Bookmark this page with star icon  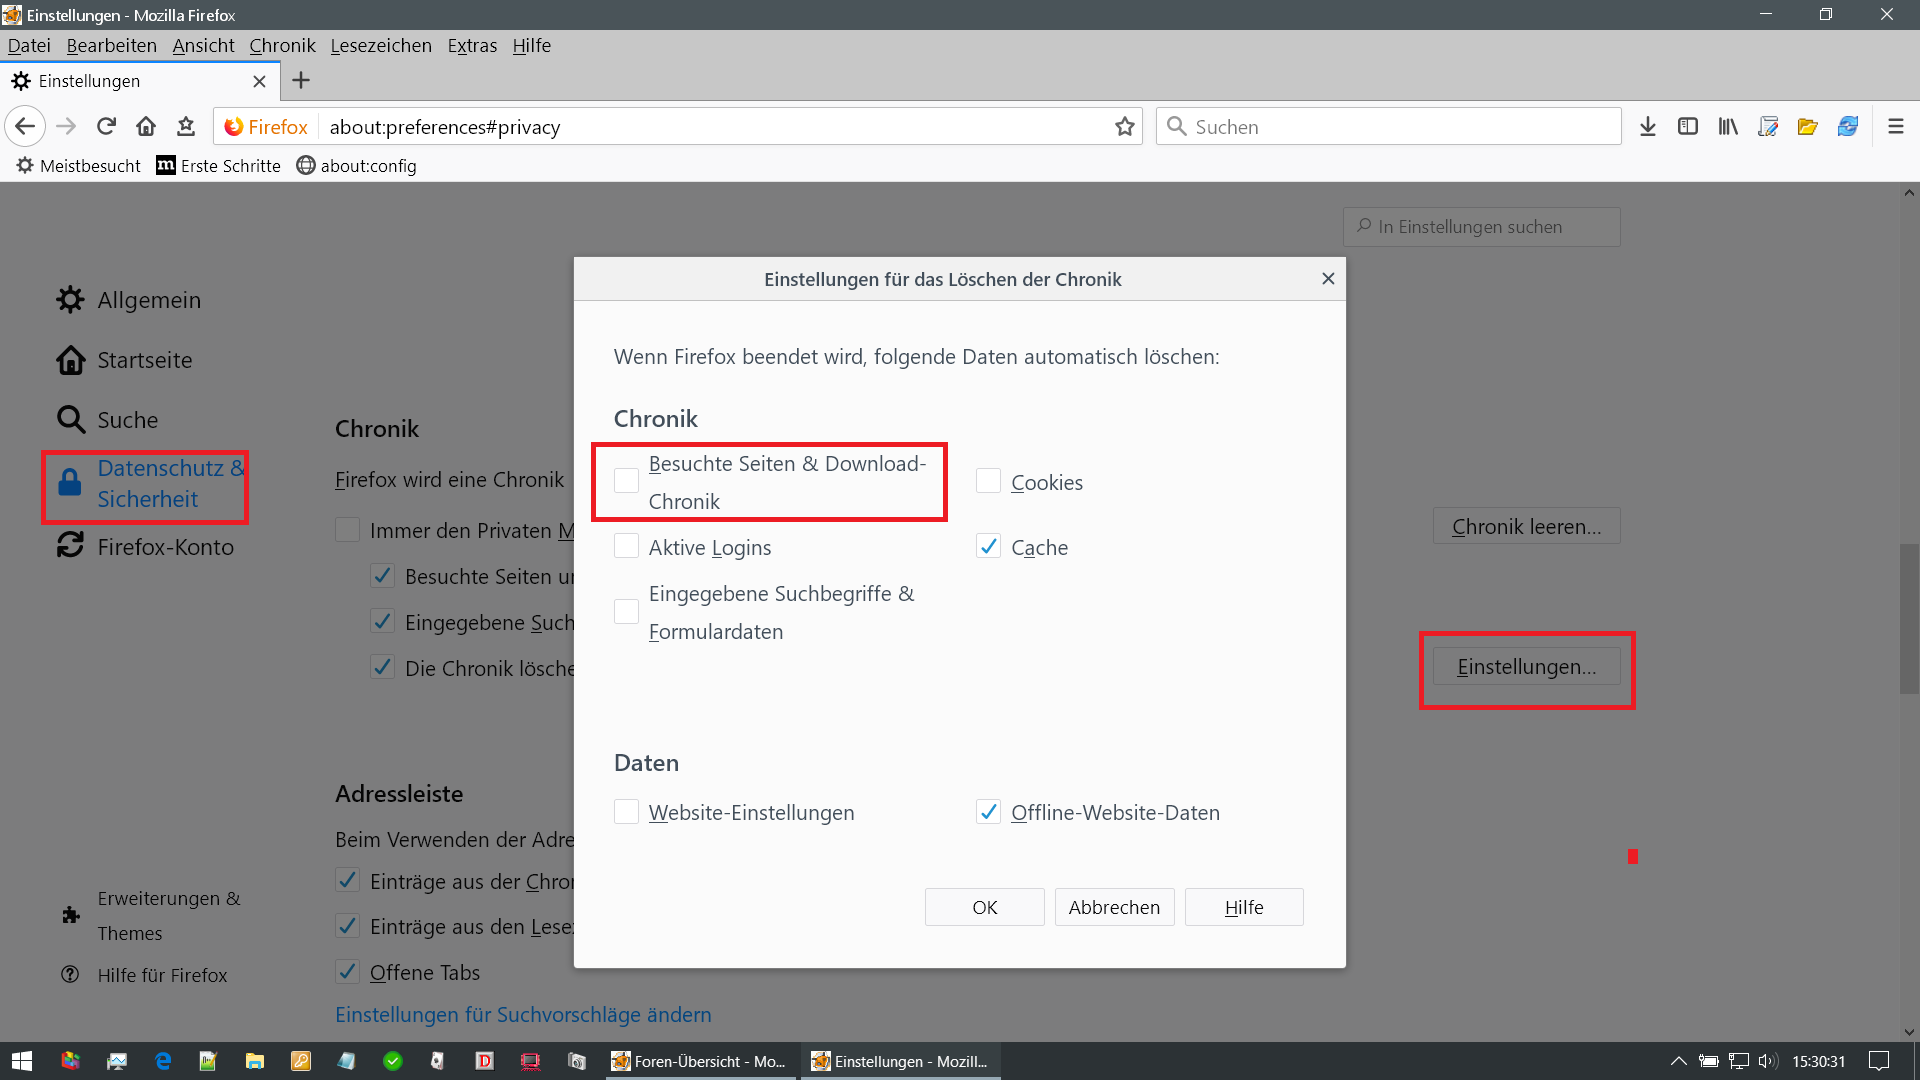[x=1125, y=127]
